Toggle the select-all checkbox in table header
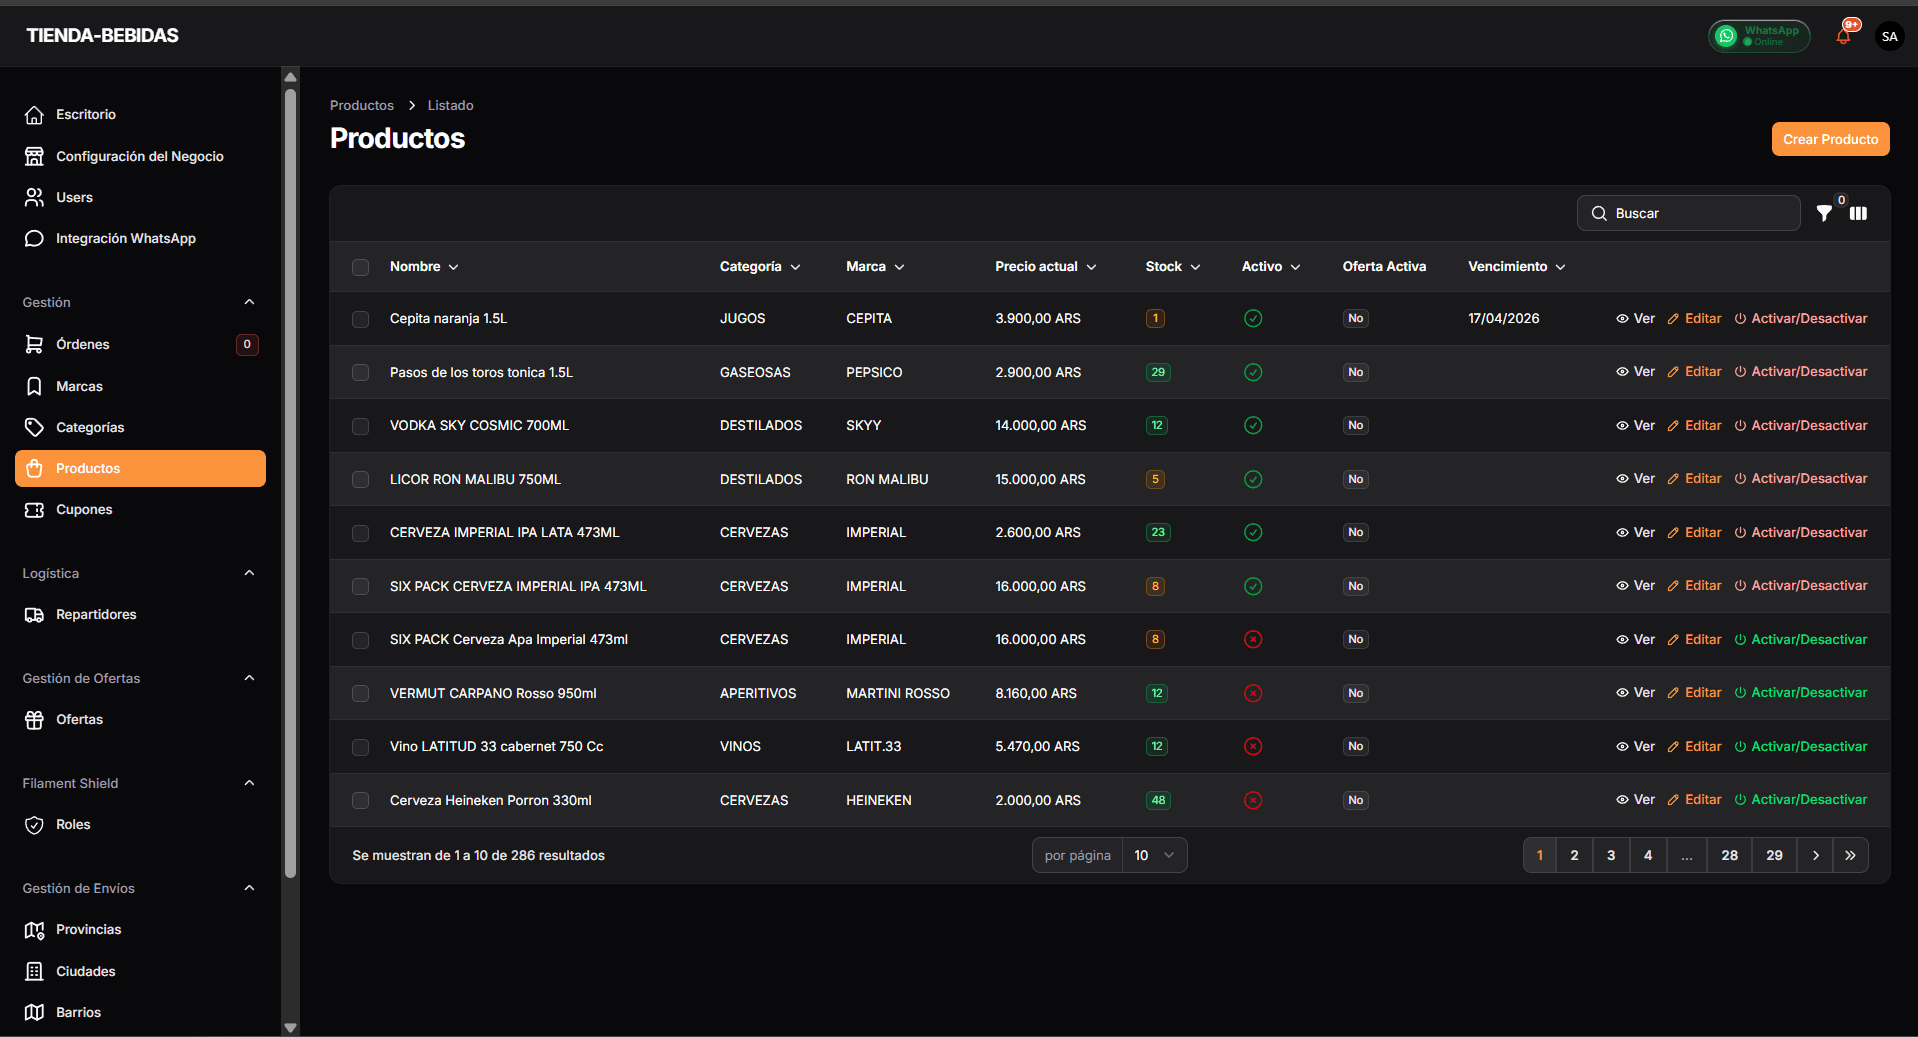Image resolution: width=1918 pixels, height=1037 pixels. point(361,267)
